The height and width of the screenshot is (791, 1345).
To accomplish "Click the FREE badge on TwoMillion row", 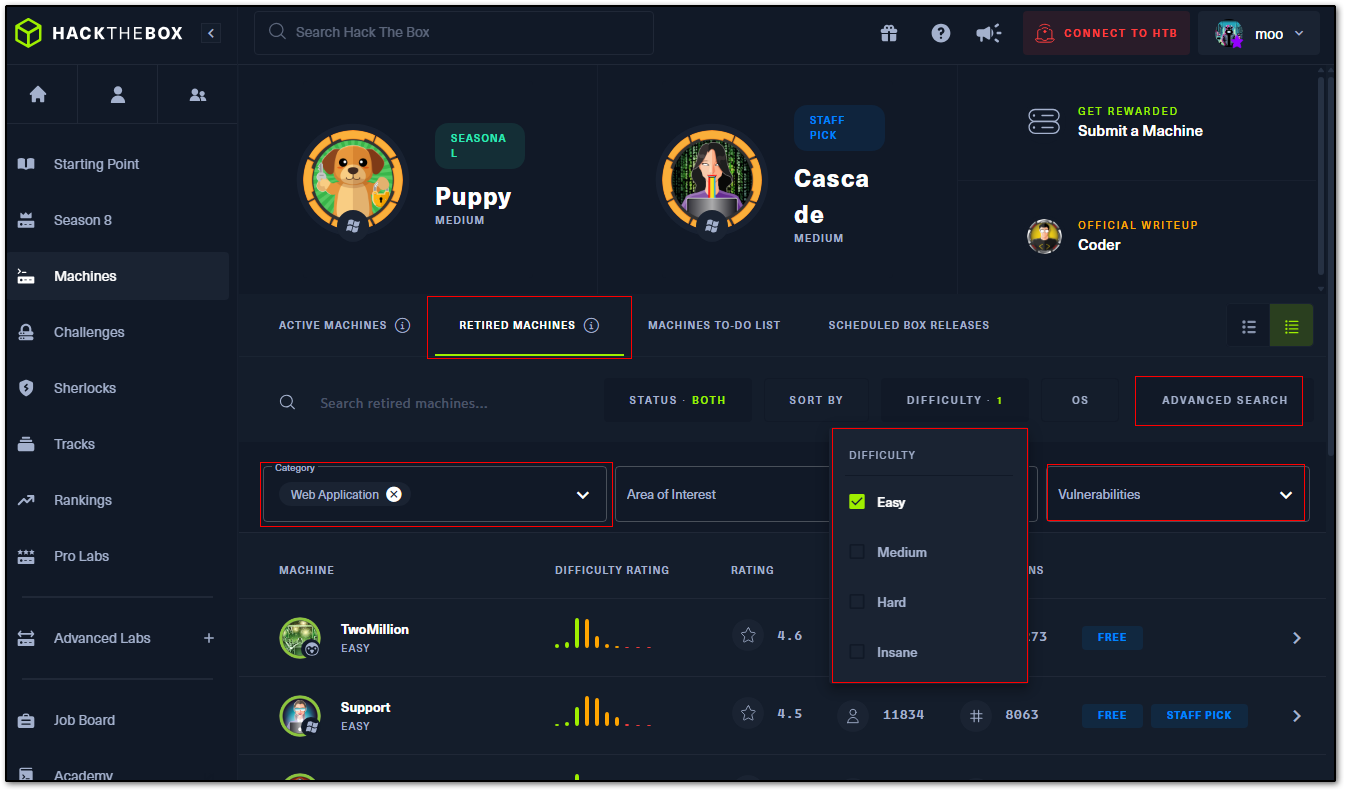I will point(1112,637).
